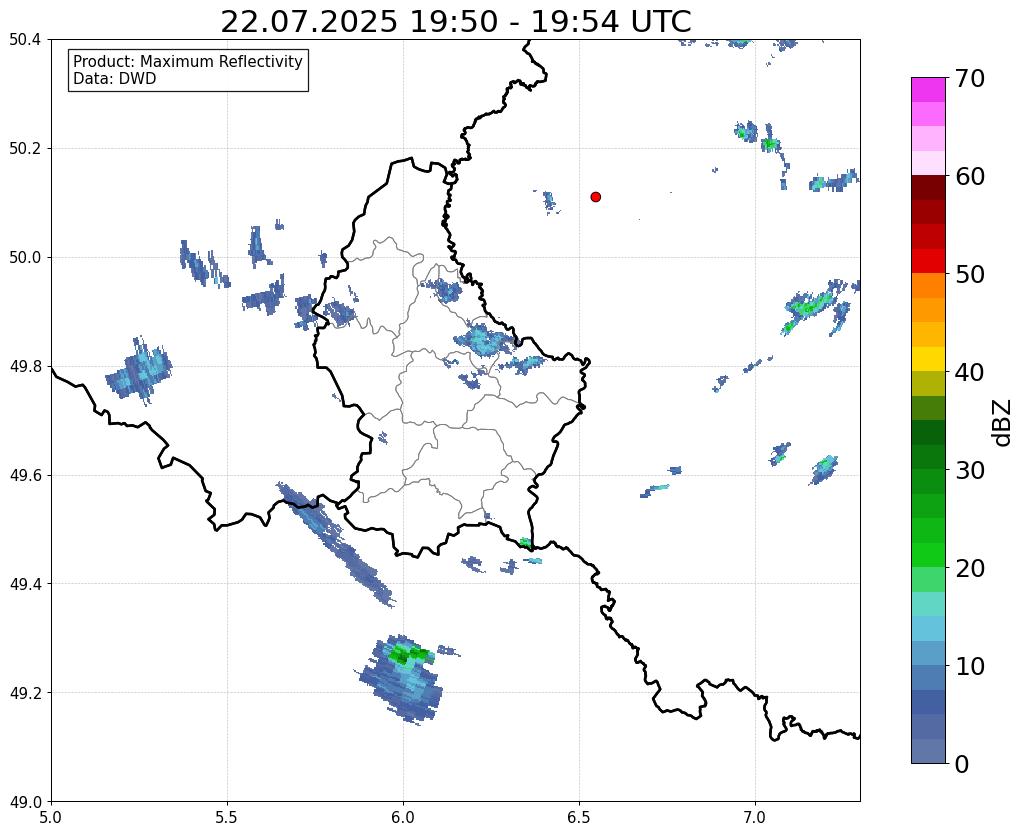Click the colorbar label 'dBZ'

[x=1003, y=422]
